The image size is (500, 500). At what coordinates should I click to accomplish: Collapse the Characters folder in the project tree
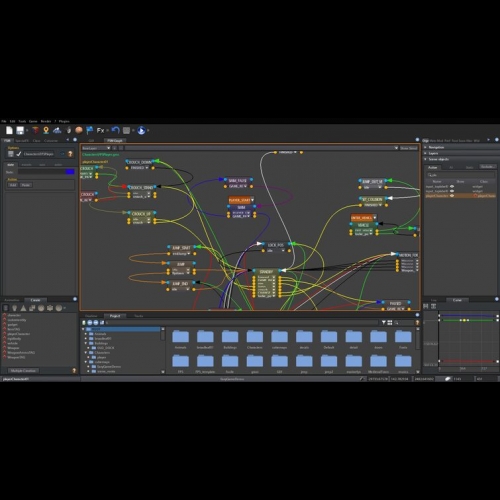click(86, 352)
